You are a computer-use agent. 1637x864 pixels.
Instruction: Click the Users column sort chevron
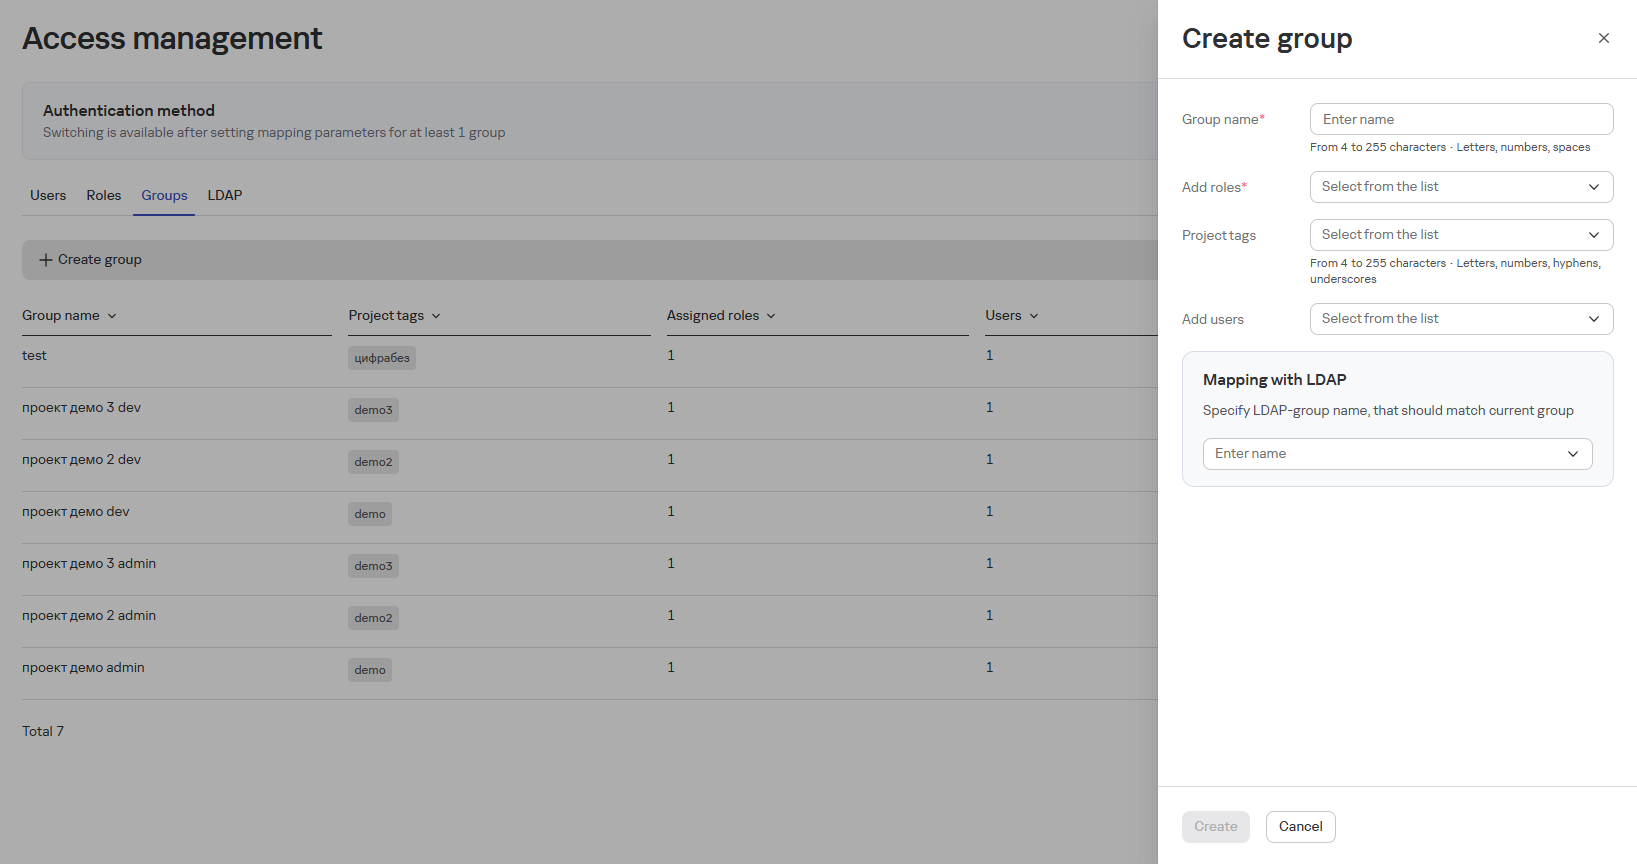click(1034, 316)
